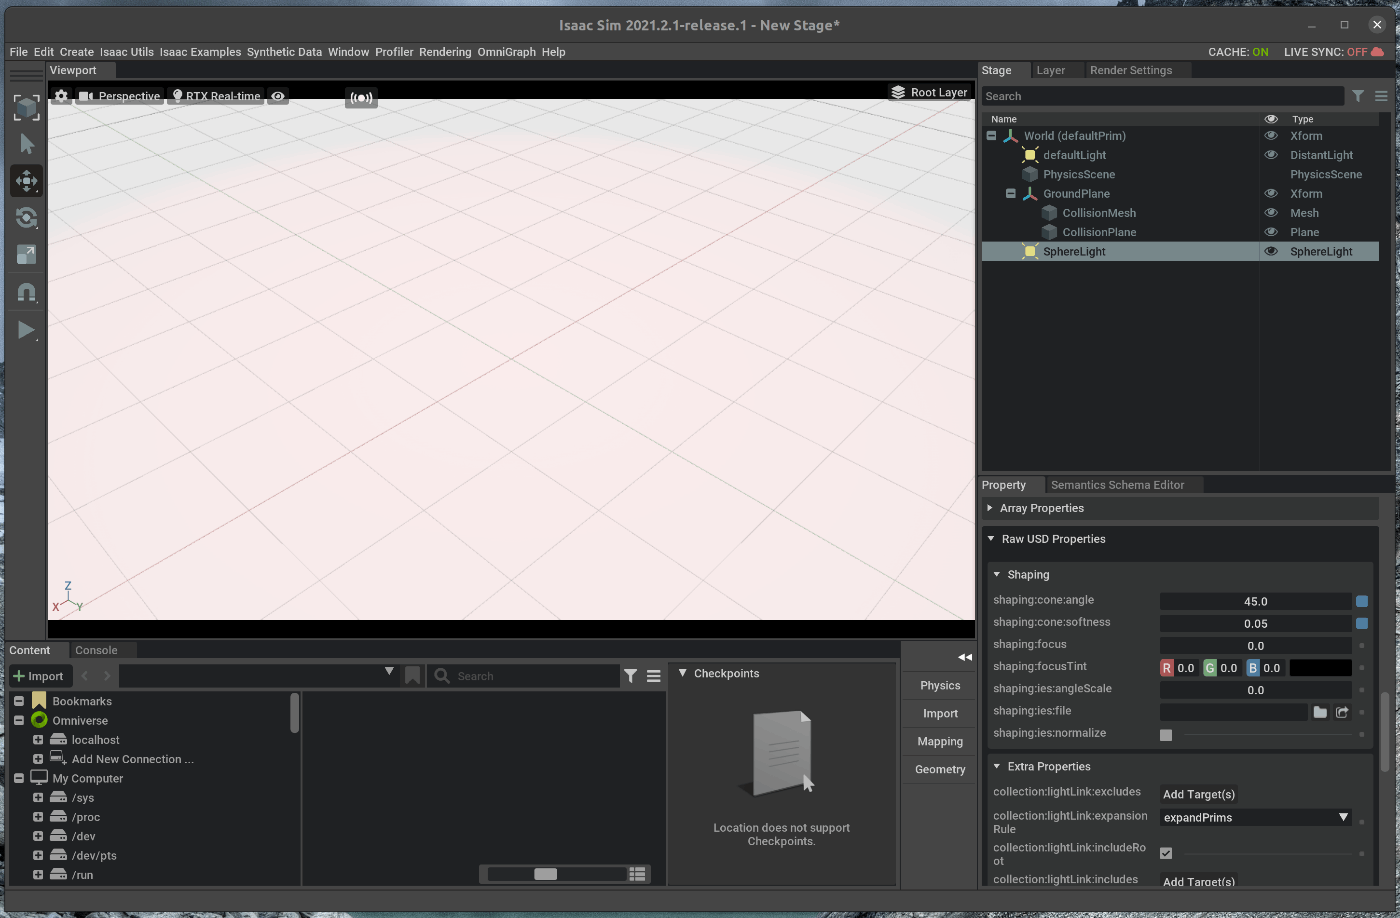This screenshot has width=1400, height=918.
Task: Toggle visibility of CollisionPlane
Action: [x=1271, y=232]
